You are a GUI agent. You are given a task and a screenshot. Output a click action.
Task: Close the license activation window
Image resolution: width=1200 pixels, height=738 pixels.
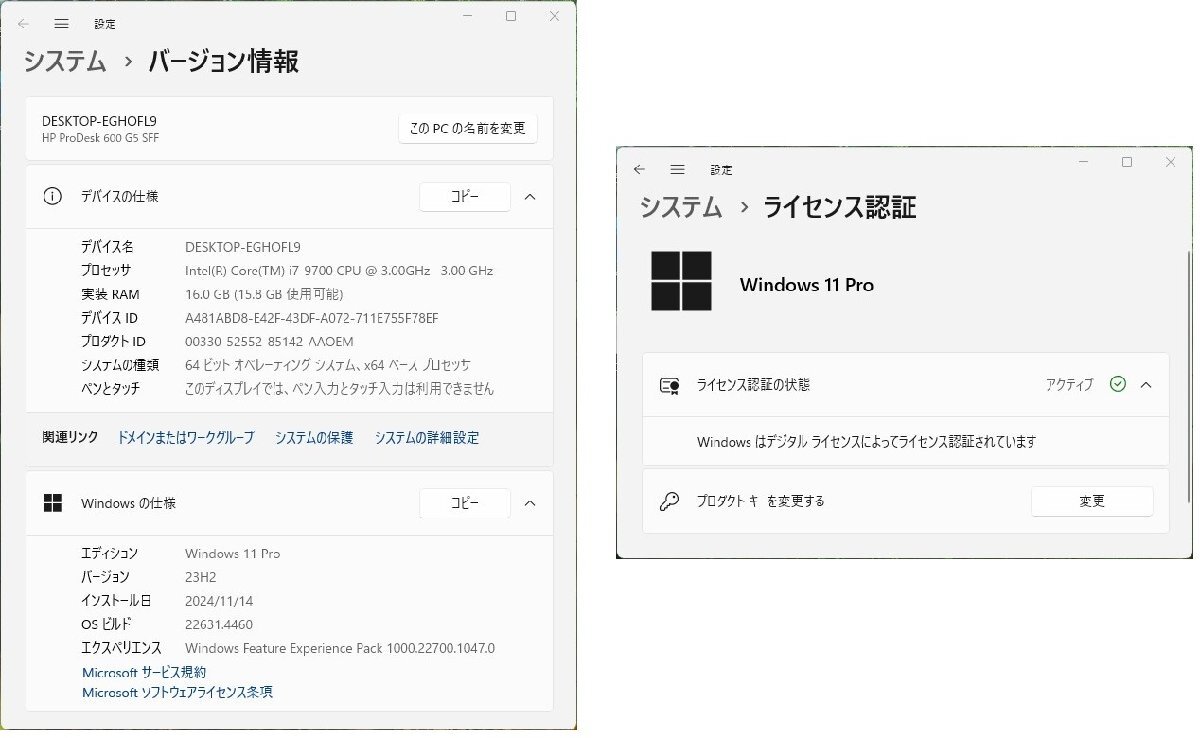click(1170, 162)
